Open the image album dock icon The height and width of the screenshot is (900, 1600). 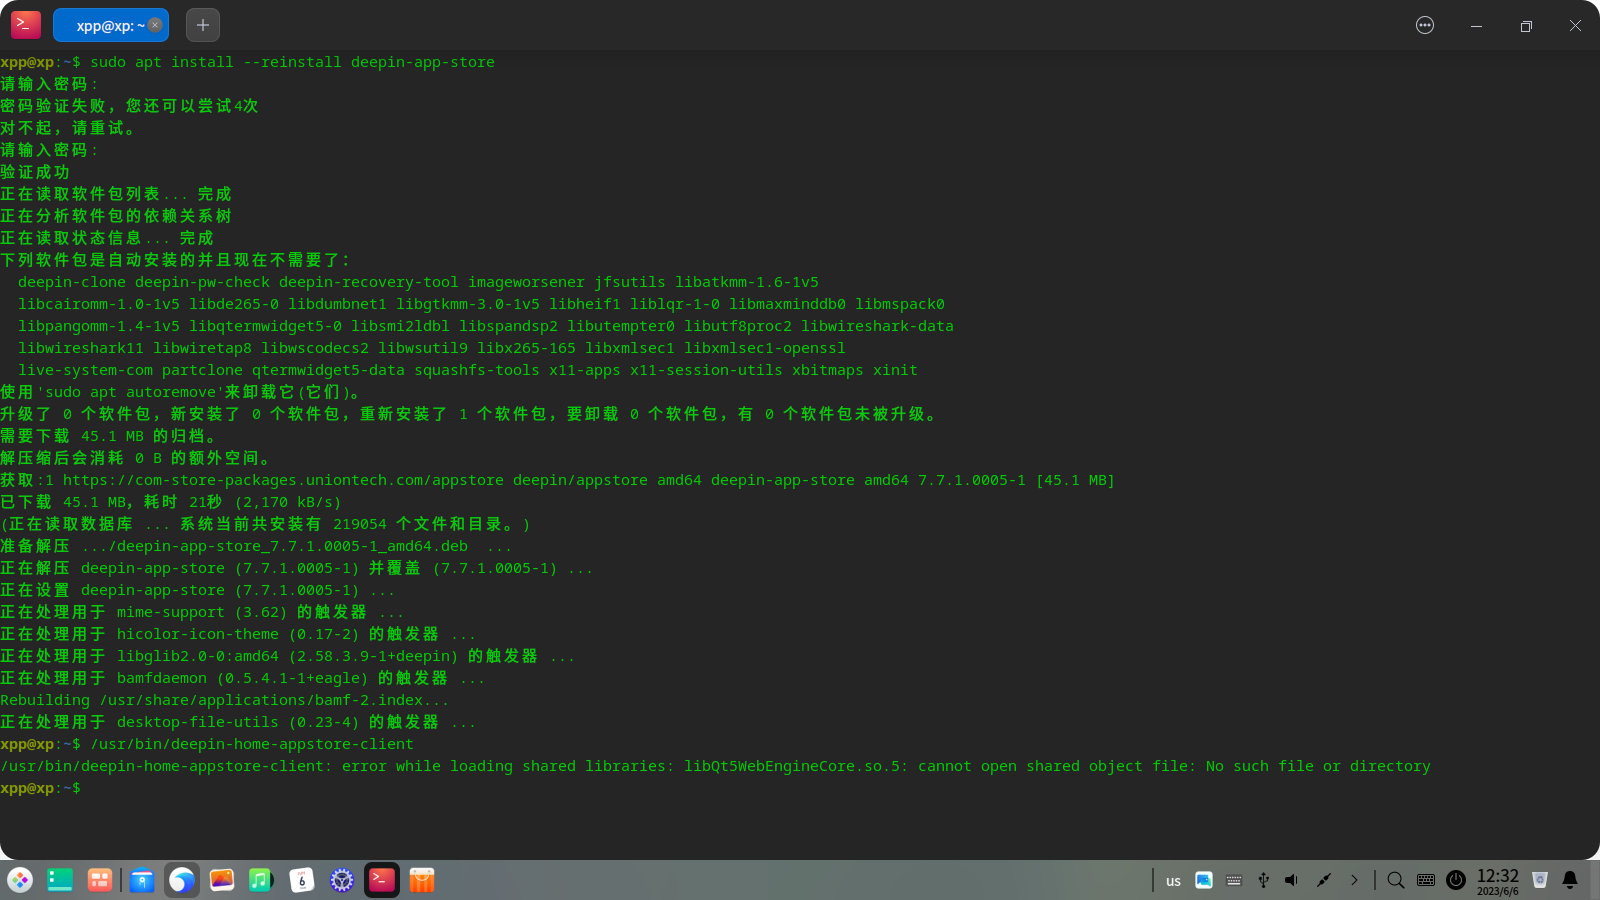tap(222, 880)
